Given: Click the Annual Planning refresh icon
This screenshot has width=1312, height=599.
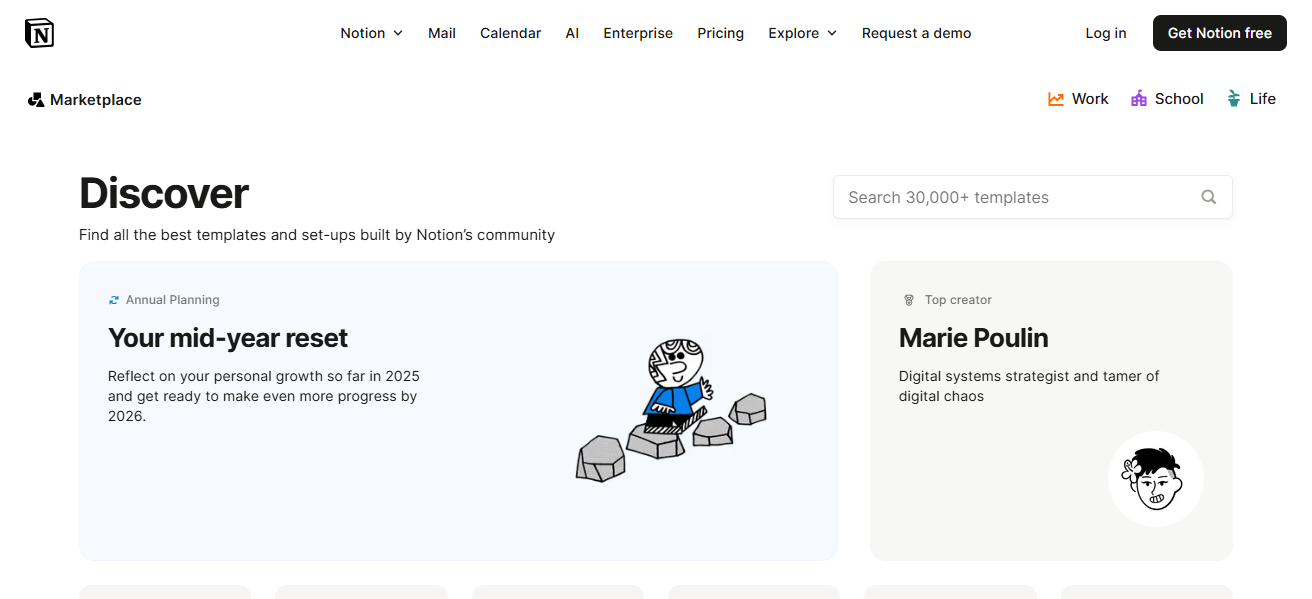Looking at the screenshot, I should point(114,300).
